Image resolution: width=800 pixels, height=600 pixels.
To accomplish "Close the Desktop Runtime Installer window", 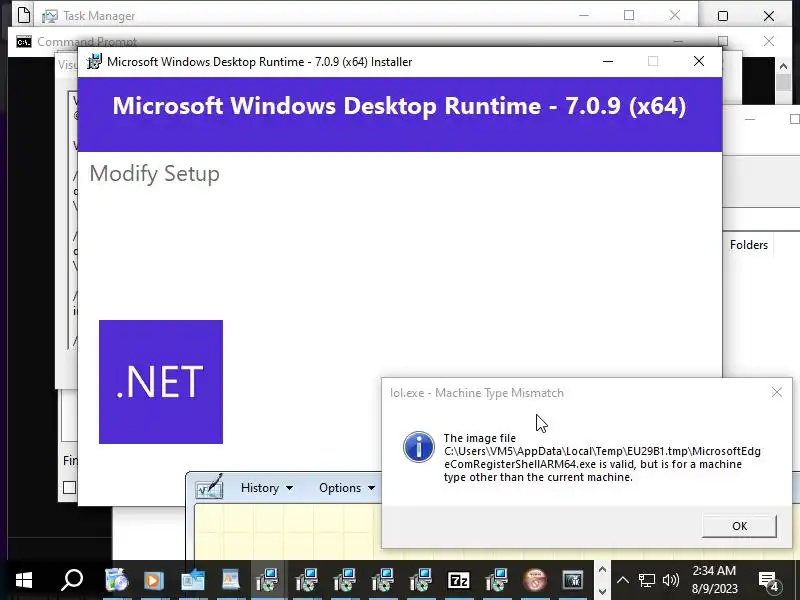I will (x=698, y=62).
